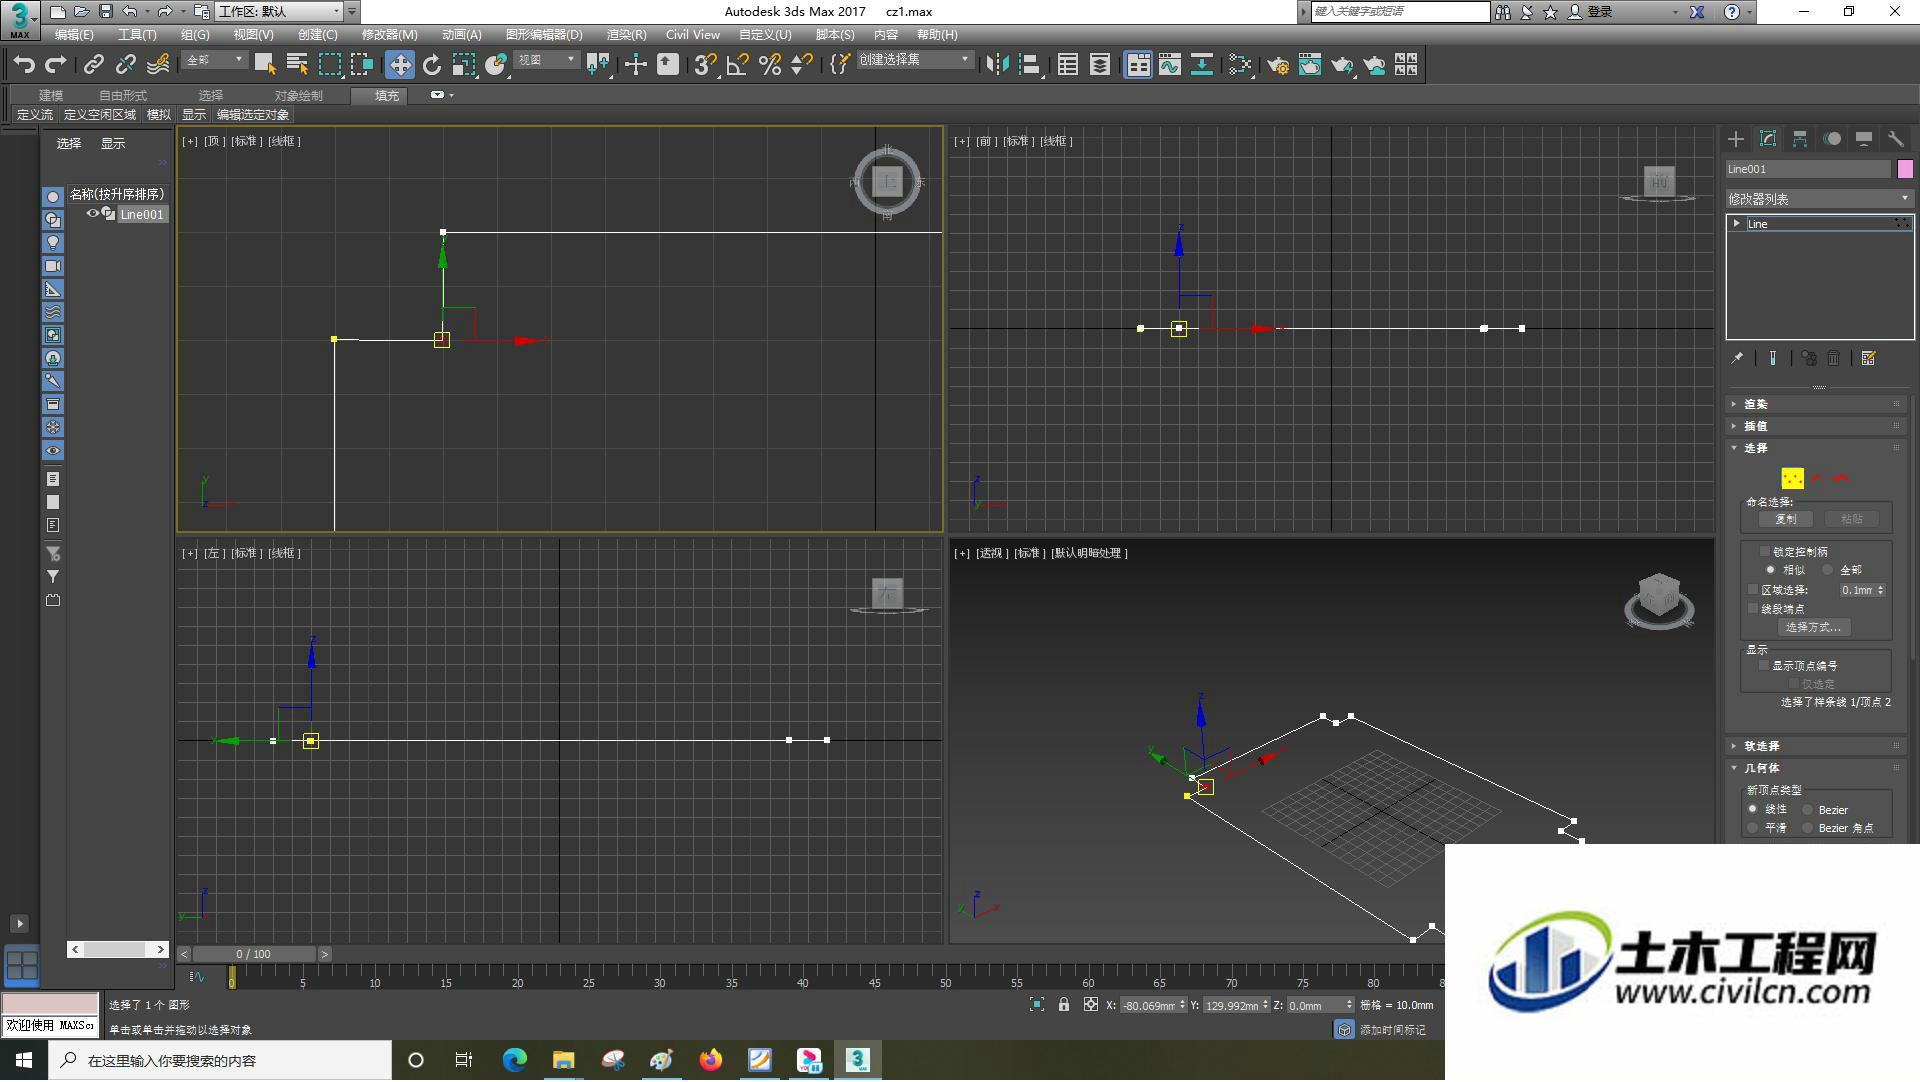The height and width of the screenshot is (1082, 1920).
Task: Expand the Line modifier stack entry
Action: coord(1737,223)
